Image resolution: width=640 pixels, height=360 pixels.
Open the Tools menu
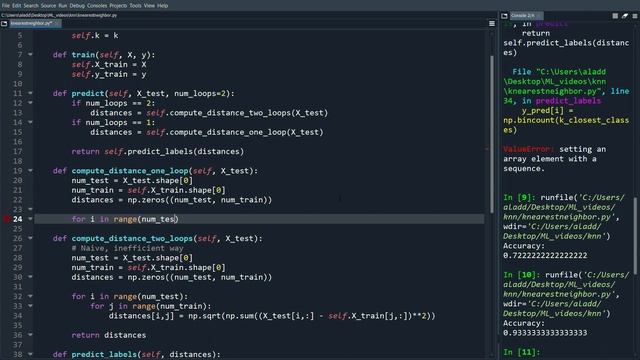tap(135, 6)
